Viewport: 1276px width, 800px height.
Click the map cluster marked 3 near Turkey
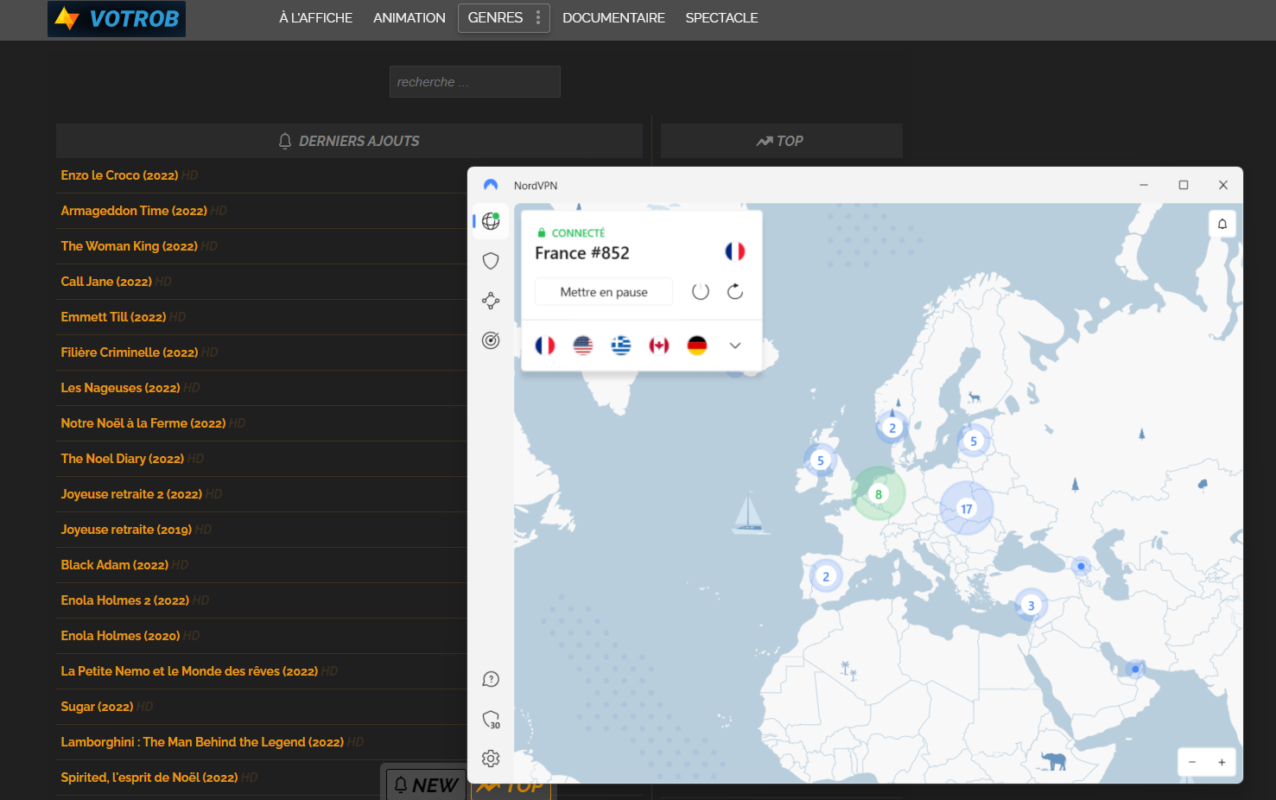pos(1030,605)
